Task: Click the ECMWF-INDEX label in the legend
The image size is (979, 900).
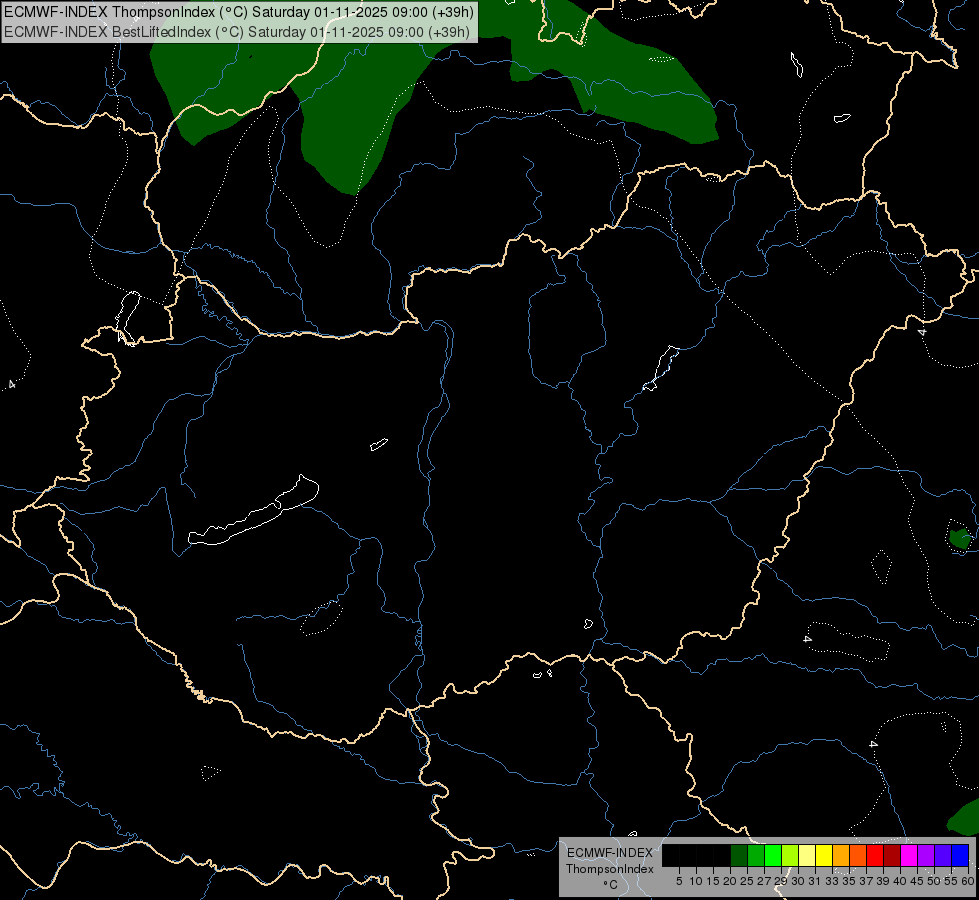Action: coord(610,853)
